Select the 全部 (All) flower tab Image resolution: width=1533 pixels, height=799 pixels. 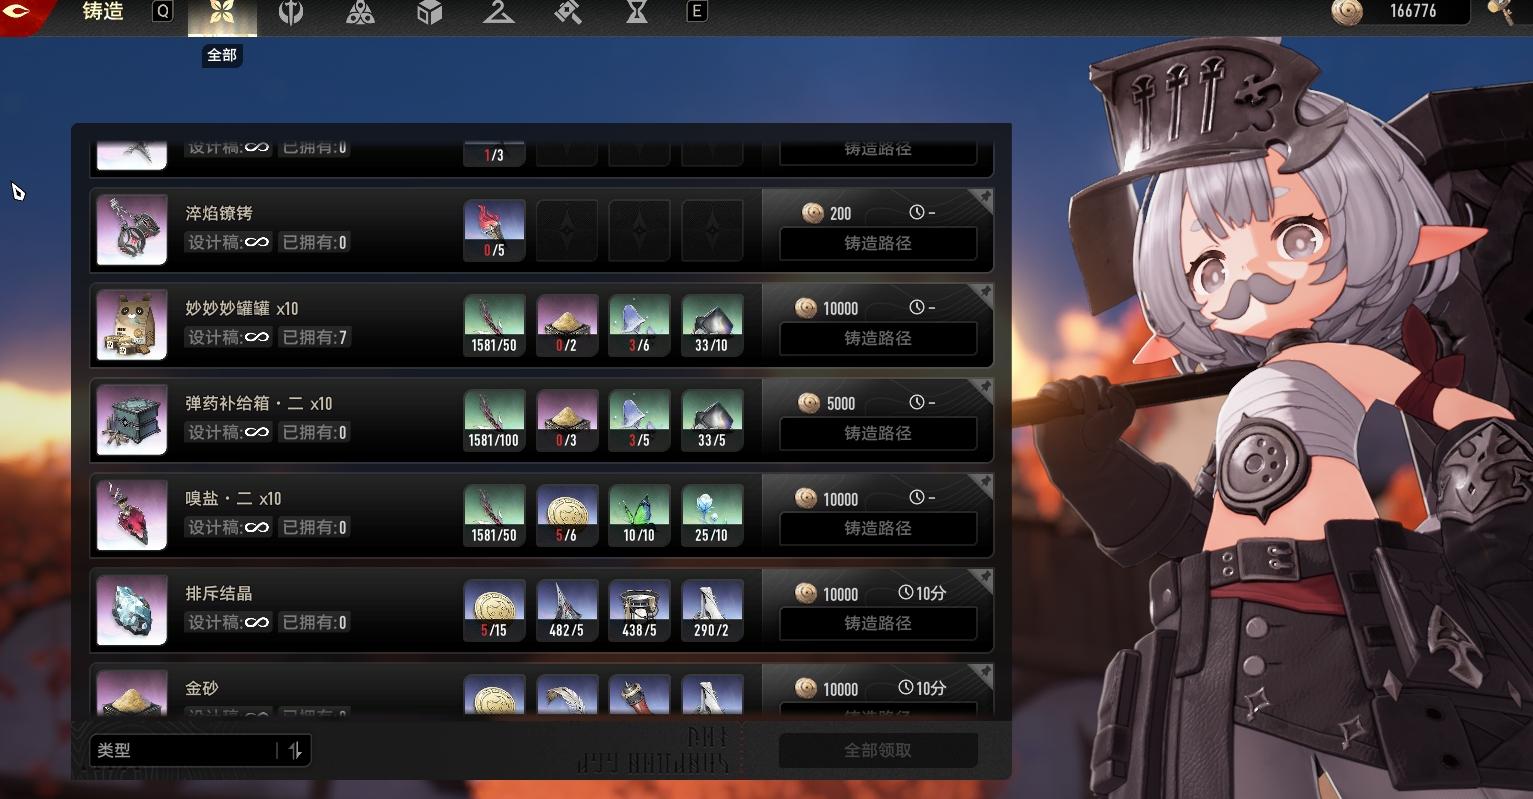coord(222,16)
